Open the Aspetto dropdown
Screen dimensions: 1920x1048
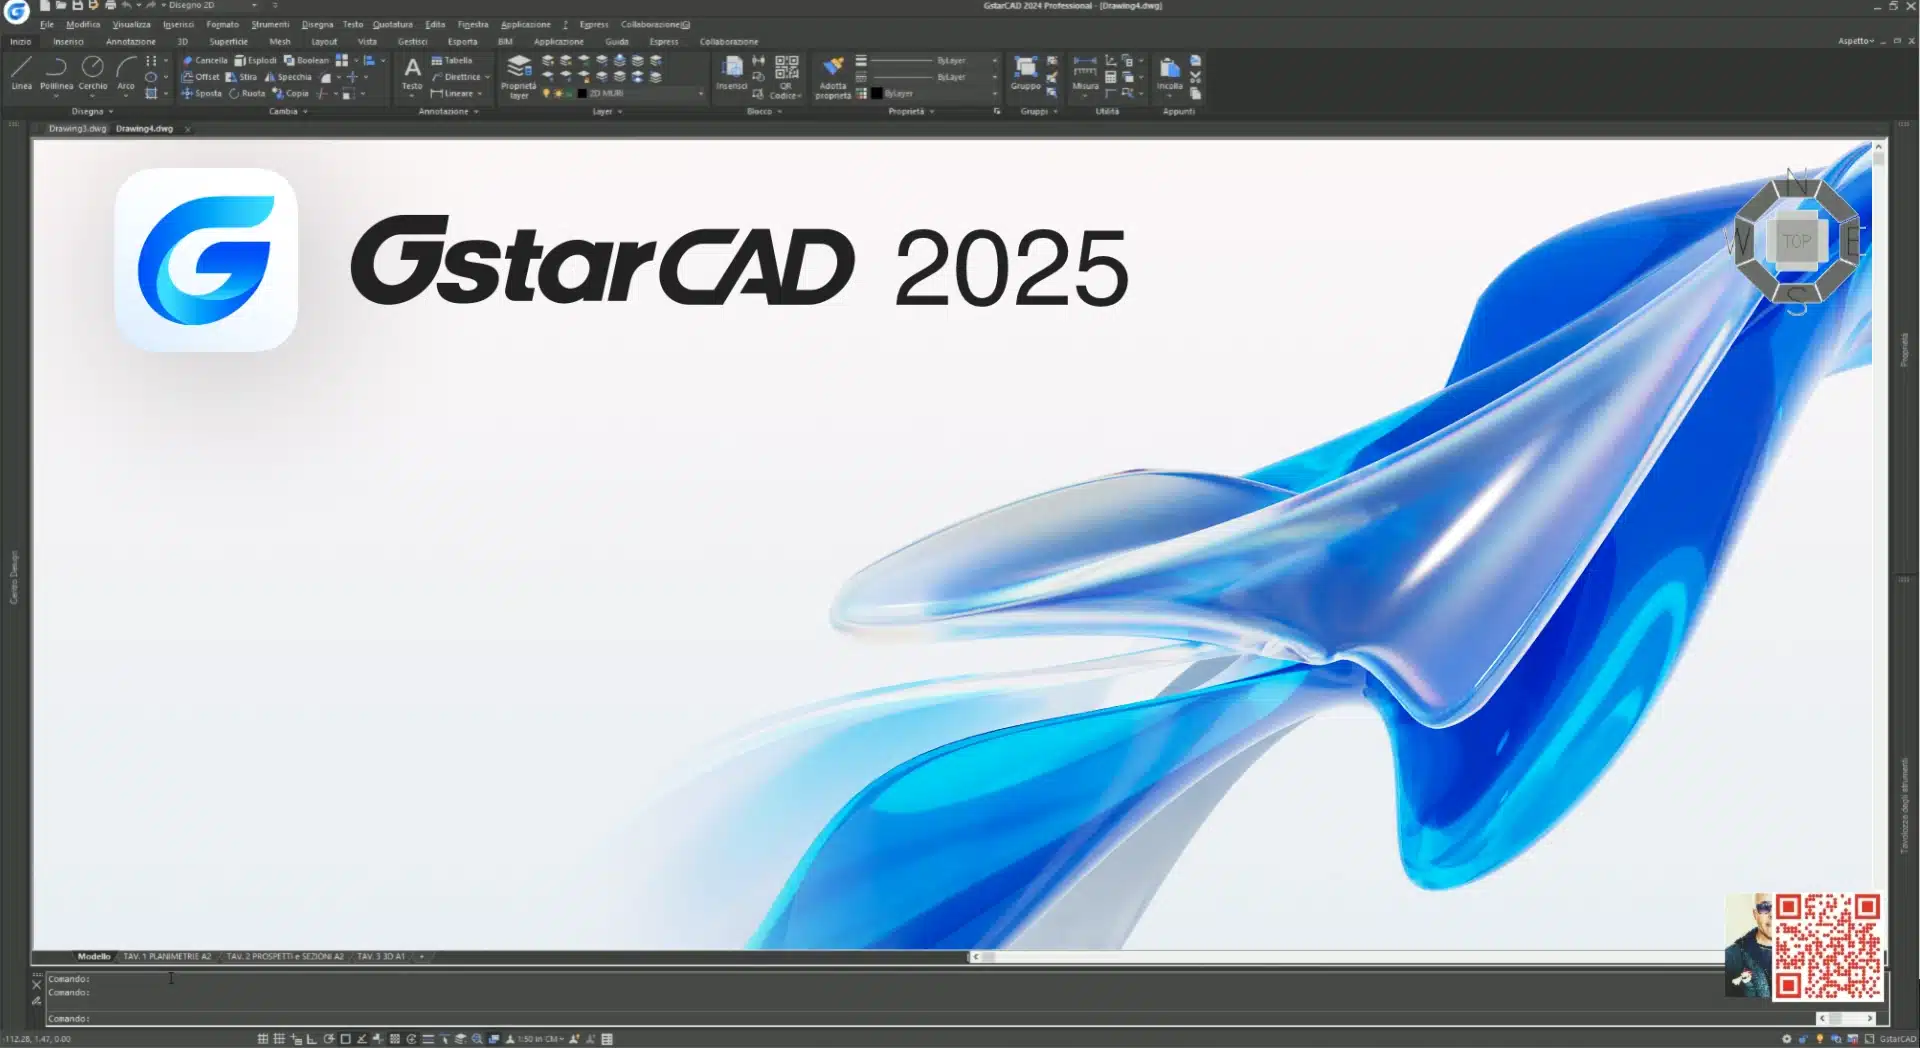1856,41
